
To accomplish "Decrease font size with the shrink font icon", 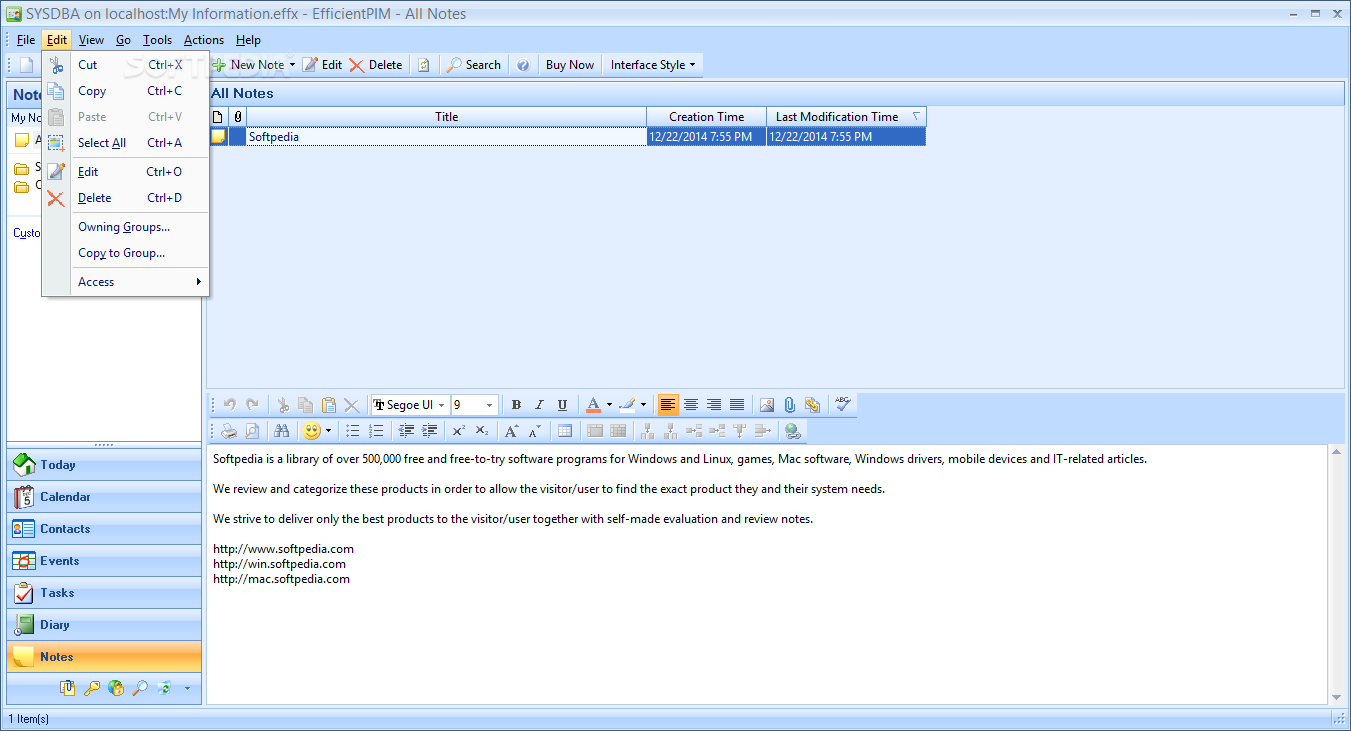I will [x=534, y=431].
